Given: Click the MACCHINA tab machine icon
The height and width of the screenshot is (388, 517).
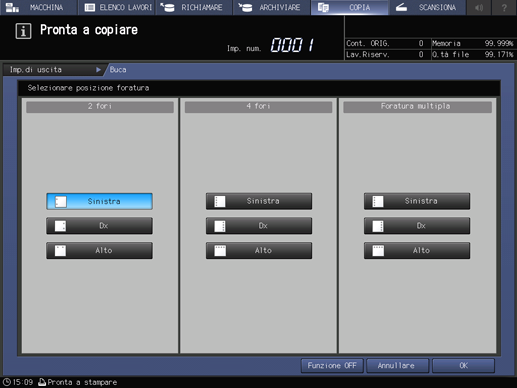Looking at the screenshot, I should (12, 7).
